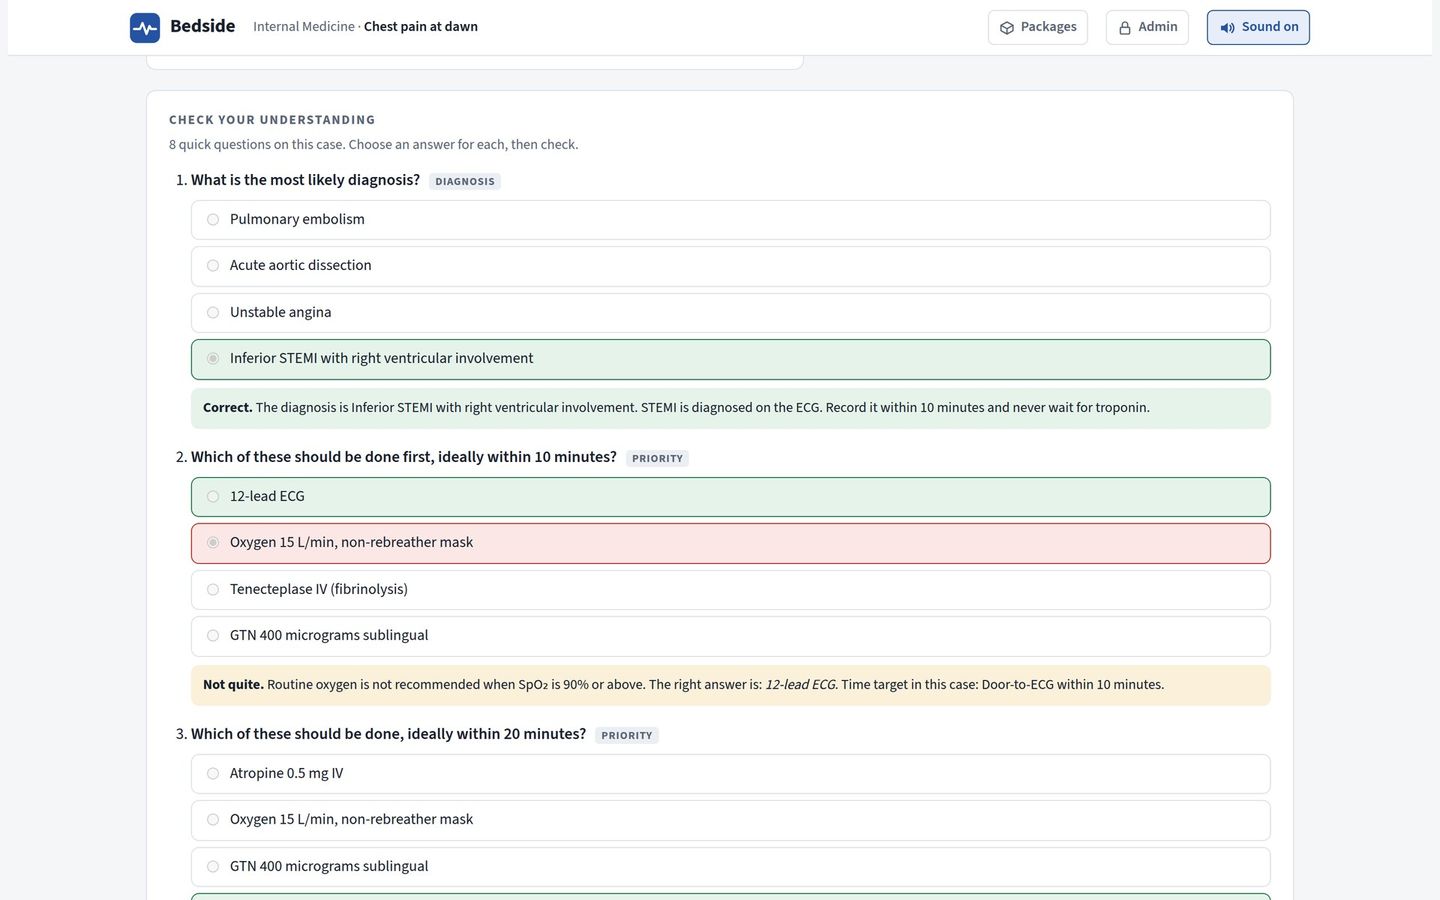This screenshot has width=1440, height=900.
Task: Click the Correct feedback message for question 1
Action: 731,408
